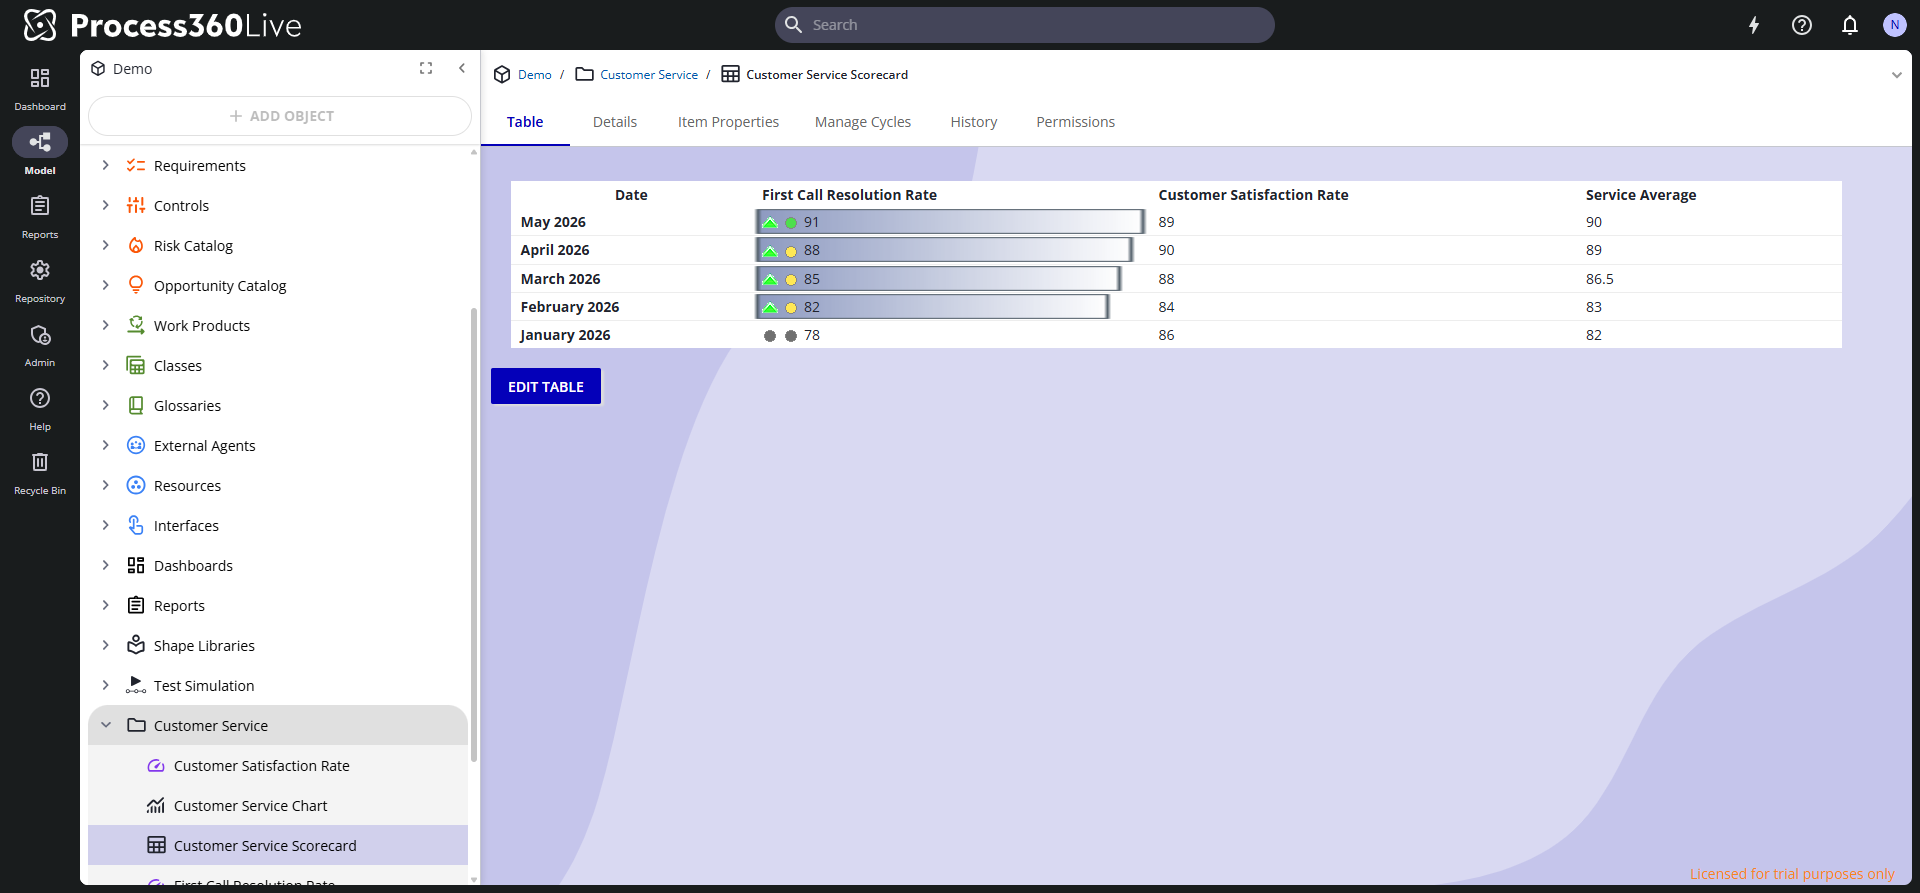The width and height of the screenshot is (1920, 893).
Task: Expand the Controls tree node
Action: point(106,205)
